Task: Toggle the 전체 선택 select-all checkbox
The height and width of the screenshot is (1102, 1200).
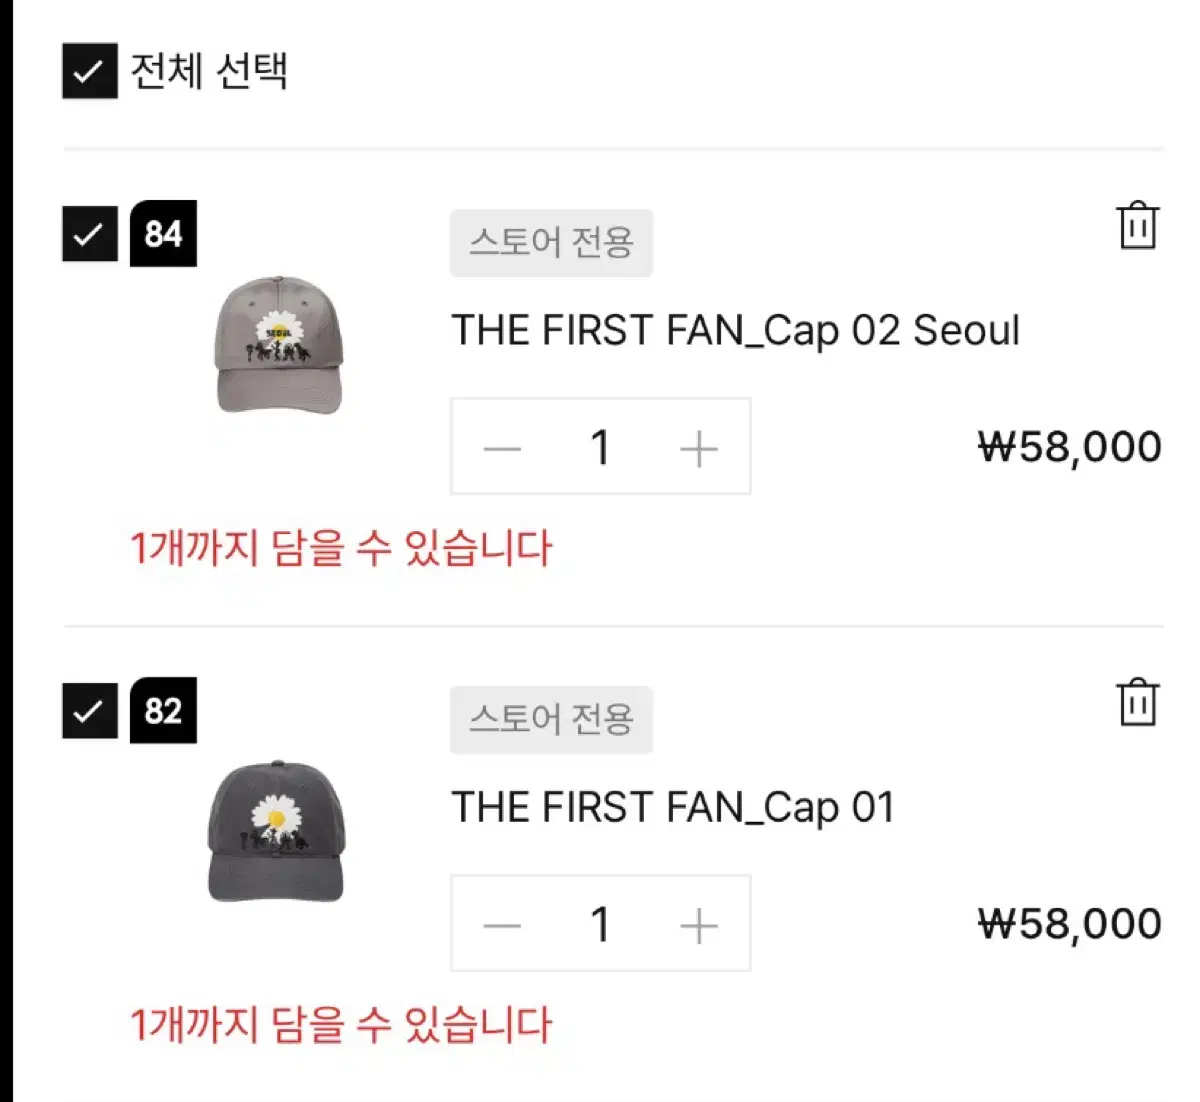Action: tap(90, 71)
